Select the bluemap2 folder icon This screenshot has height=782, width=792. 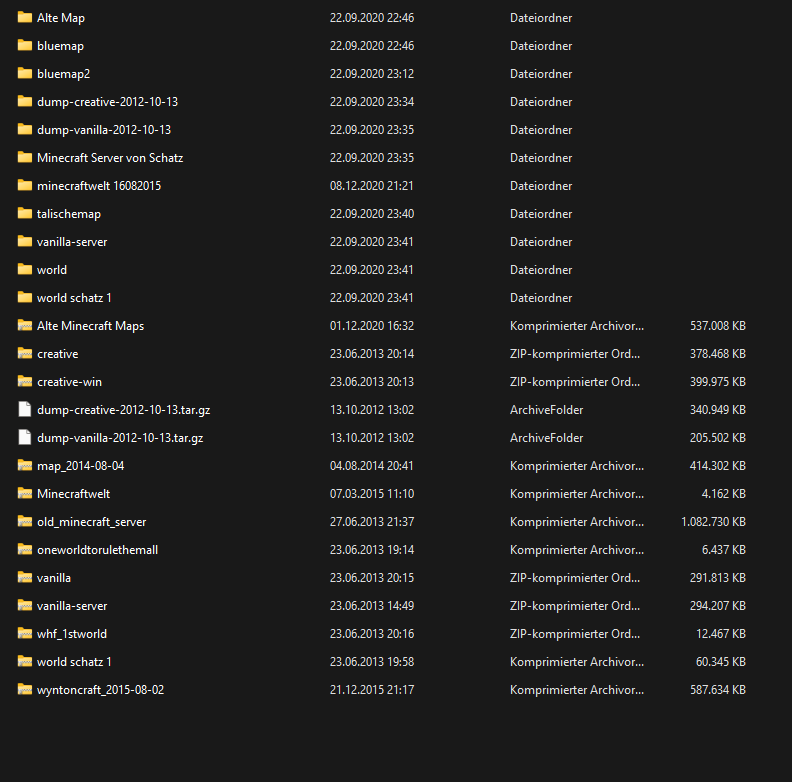[25, 74]
